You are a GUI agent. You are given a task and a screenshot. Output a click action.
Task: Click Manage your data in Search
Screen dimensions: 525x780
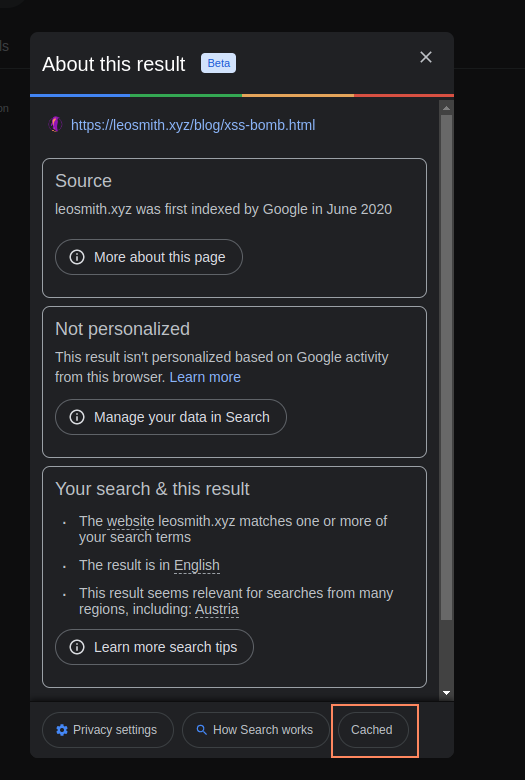click(x=171, y=417)
